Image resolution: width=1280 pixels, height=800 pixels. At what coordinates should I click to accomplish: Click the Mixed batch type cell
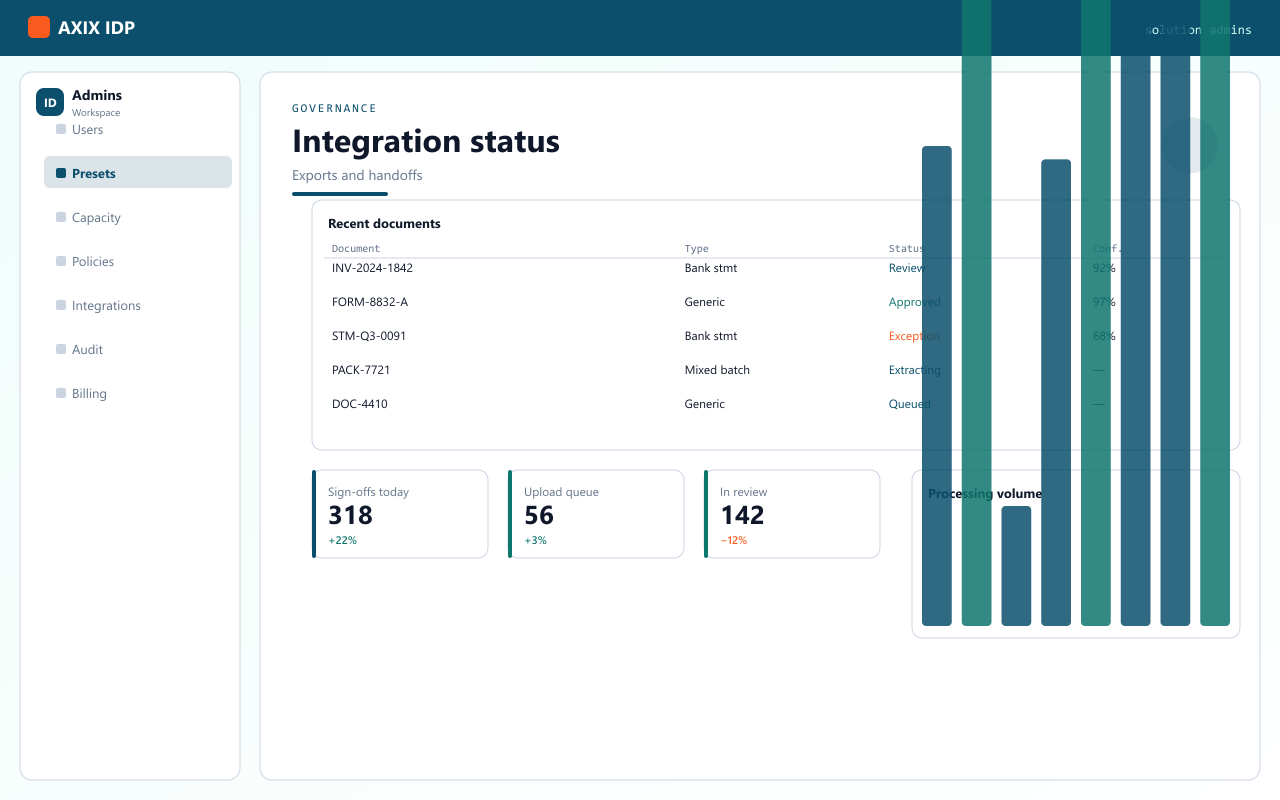coord(717,370)
